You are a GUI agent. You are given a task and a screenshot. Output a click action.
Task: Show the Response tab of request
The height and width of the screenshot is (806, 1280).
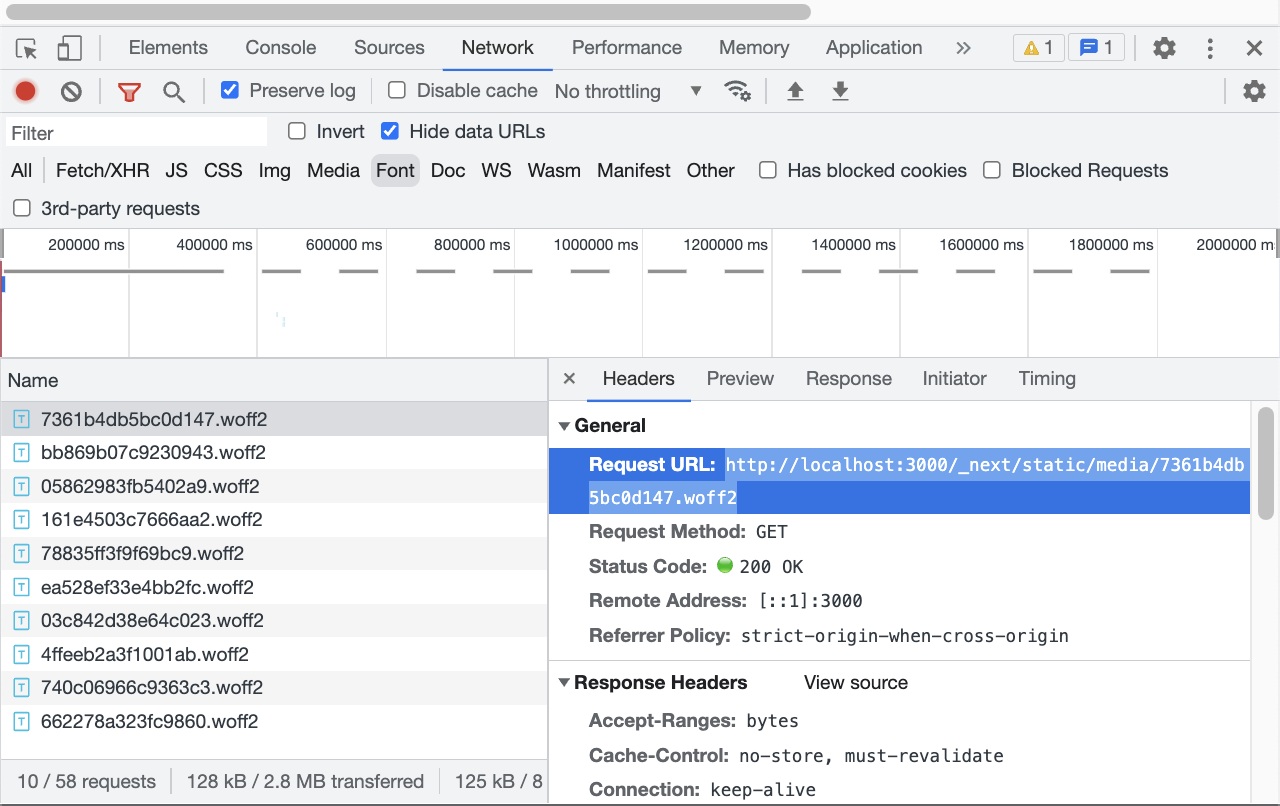point(849,378)
